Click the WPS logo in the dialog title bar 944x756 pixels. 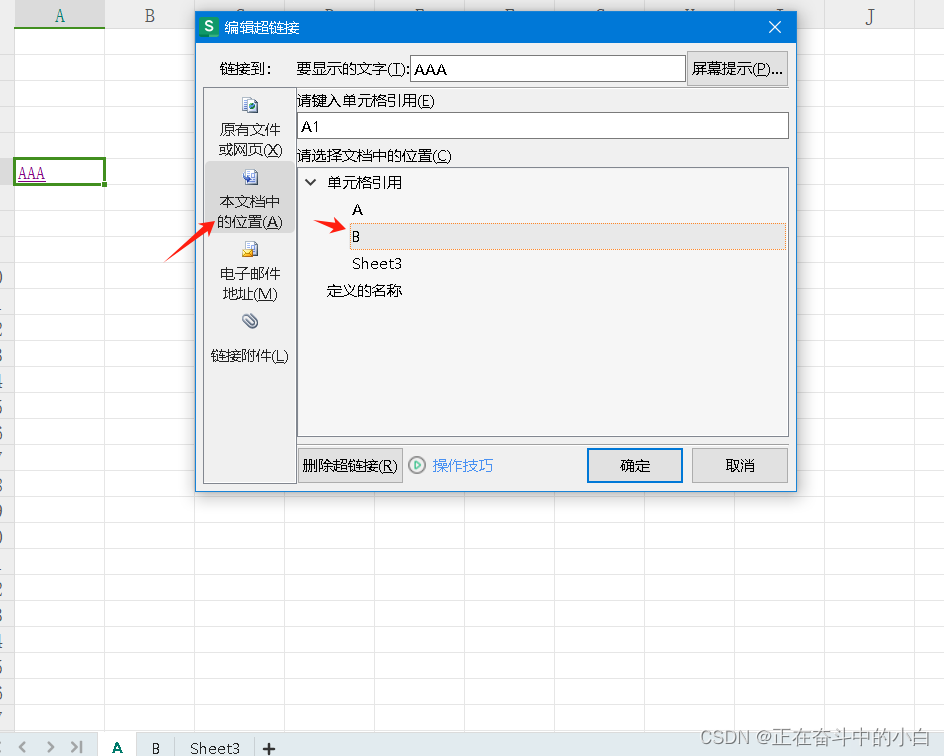tap(209, 27)
